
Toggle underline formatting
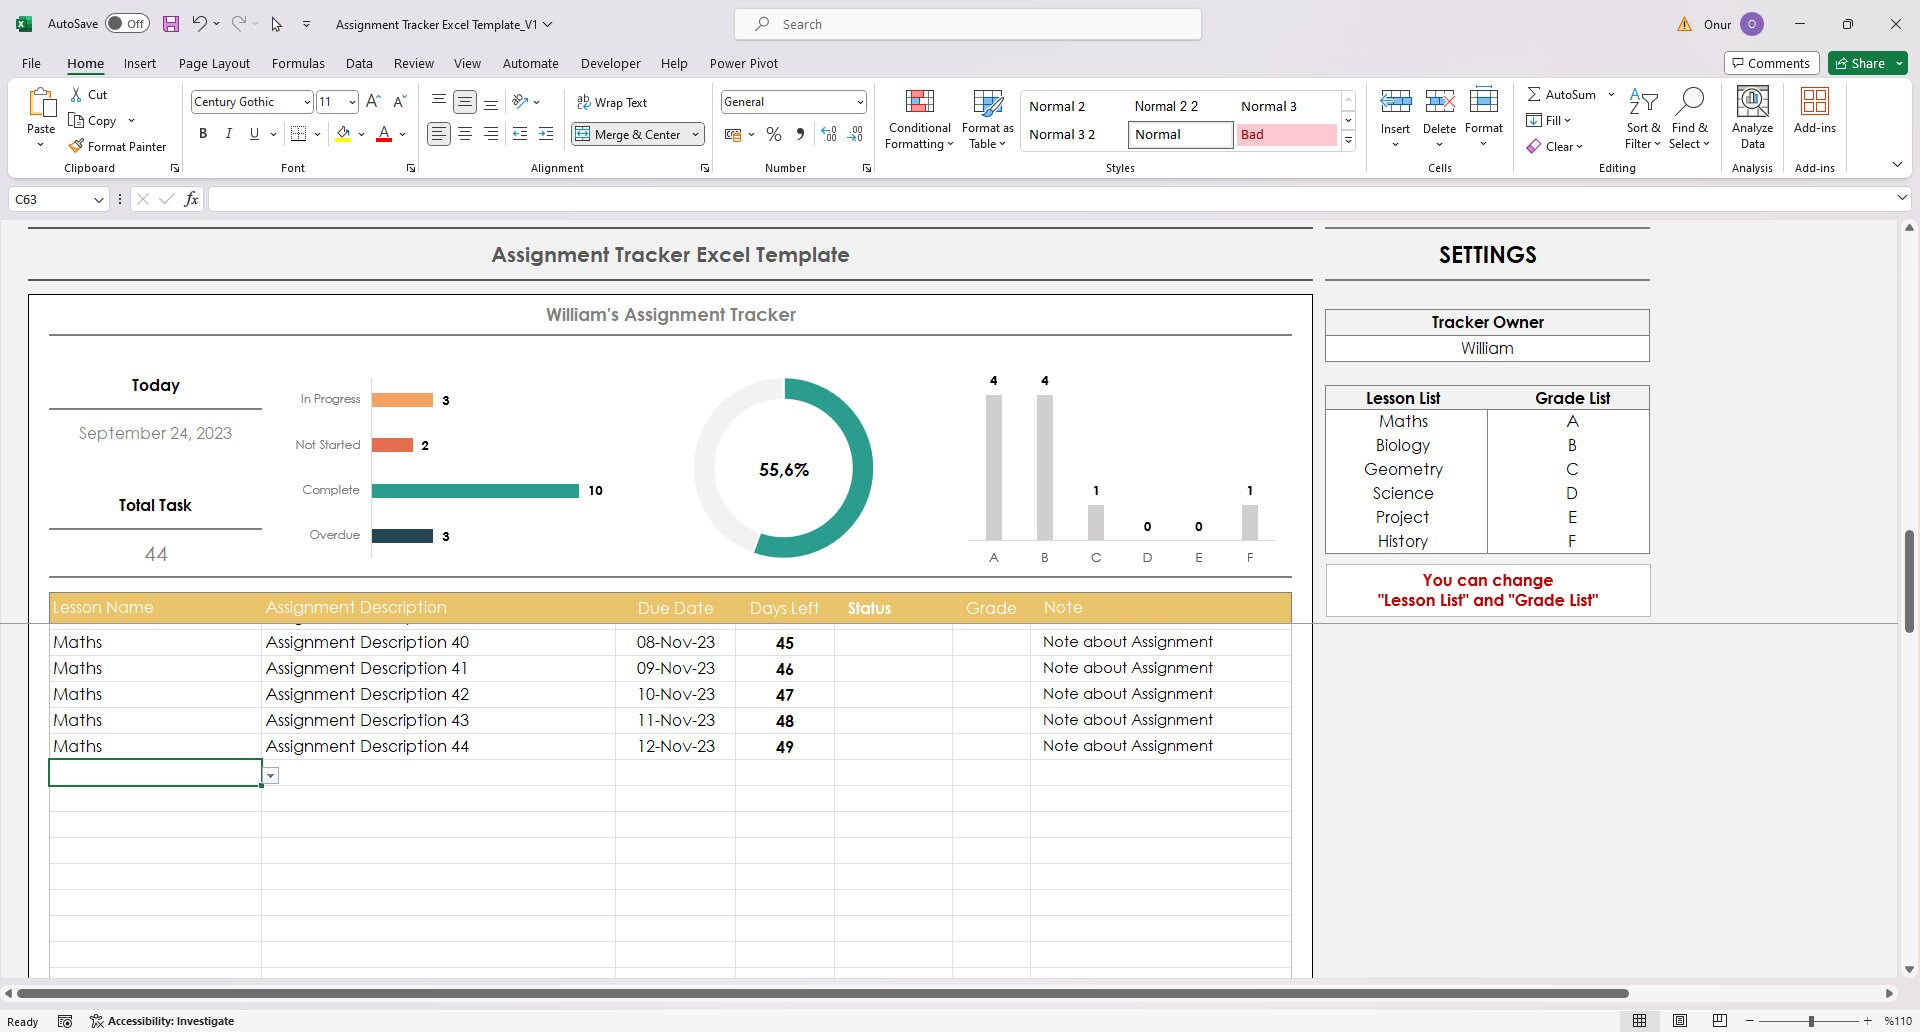click(253, 133)
